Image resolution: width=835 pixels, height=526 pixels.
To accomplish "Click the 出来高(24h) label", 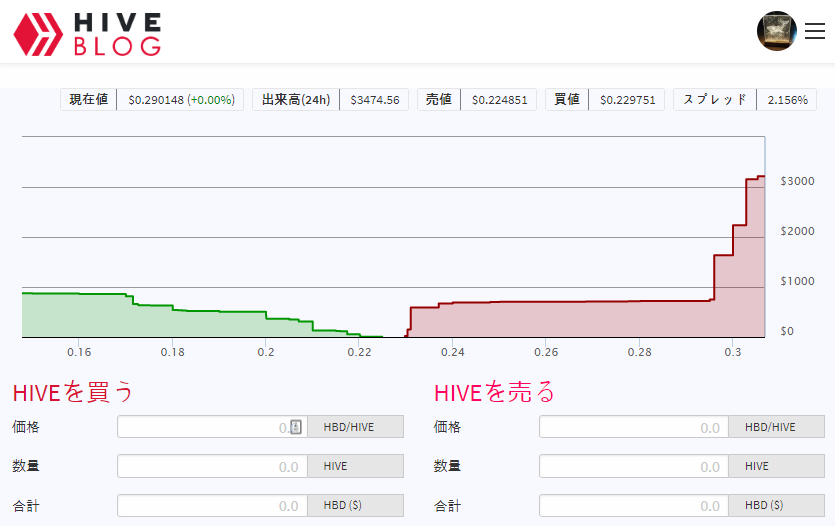I will (296, 100).
